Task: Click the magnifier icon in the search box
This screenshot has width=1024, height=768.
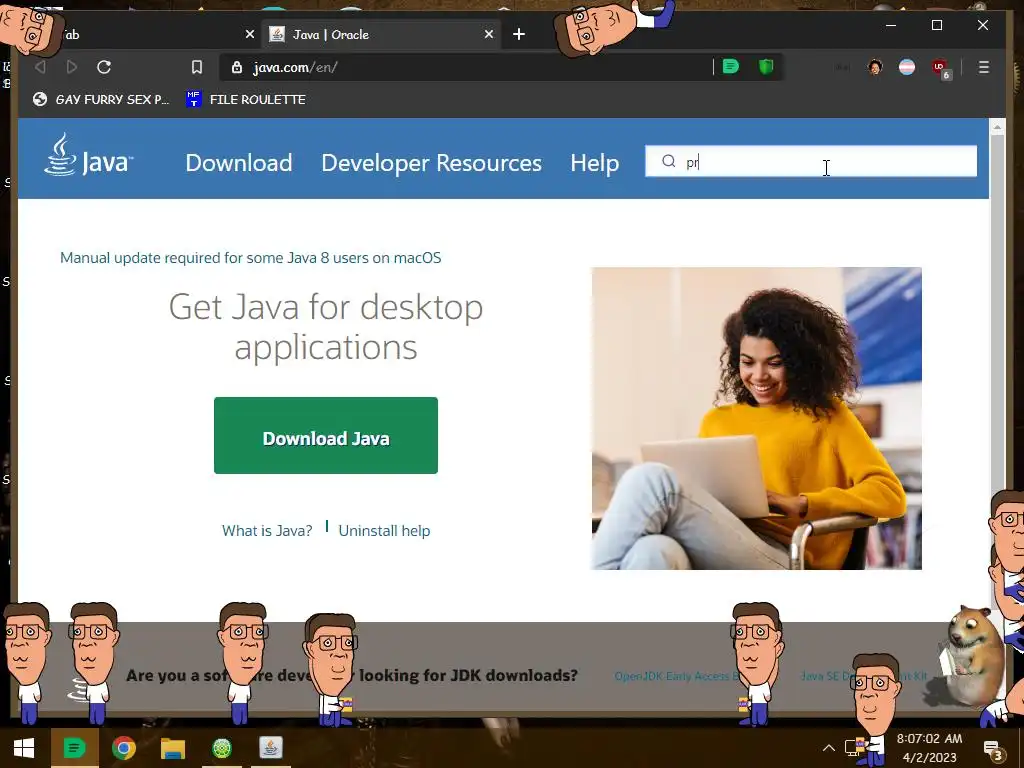Action: coord(668,161)
